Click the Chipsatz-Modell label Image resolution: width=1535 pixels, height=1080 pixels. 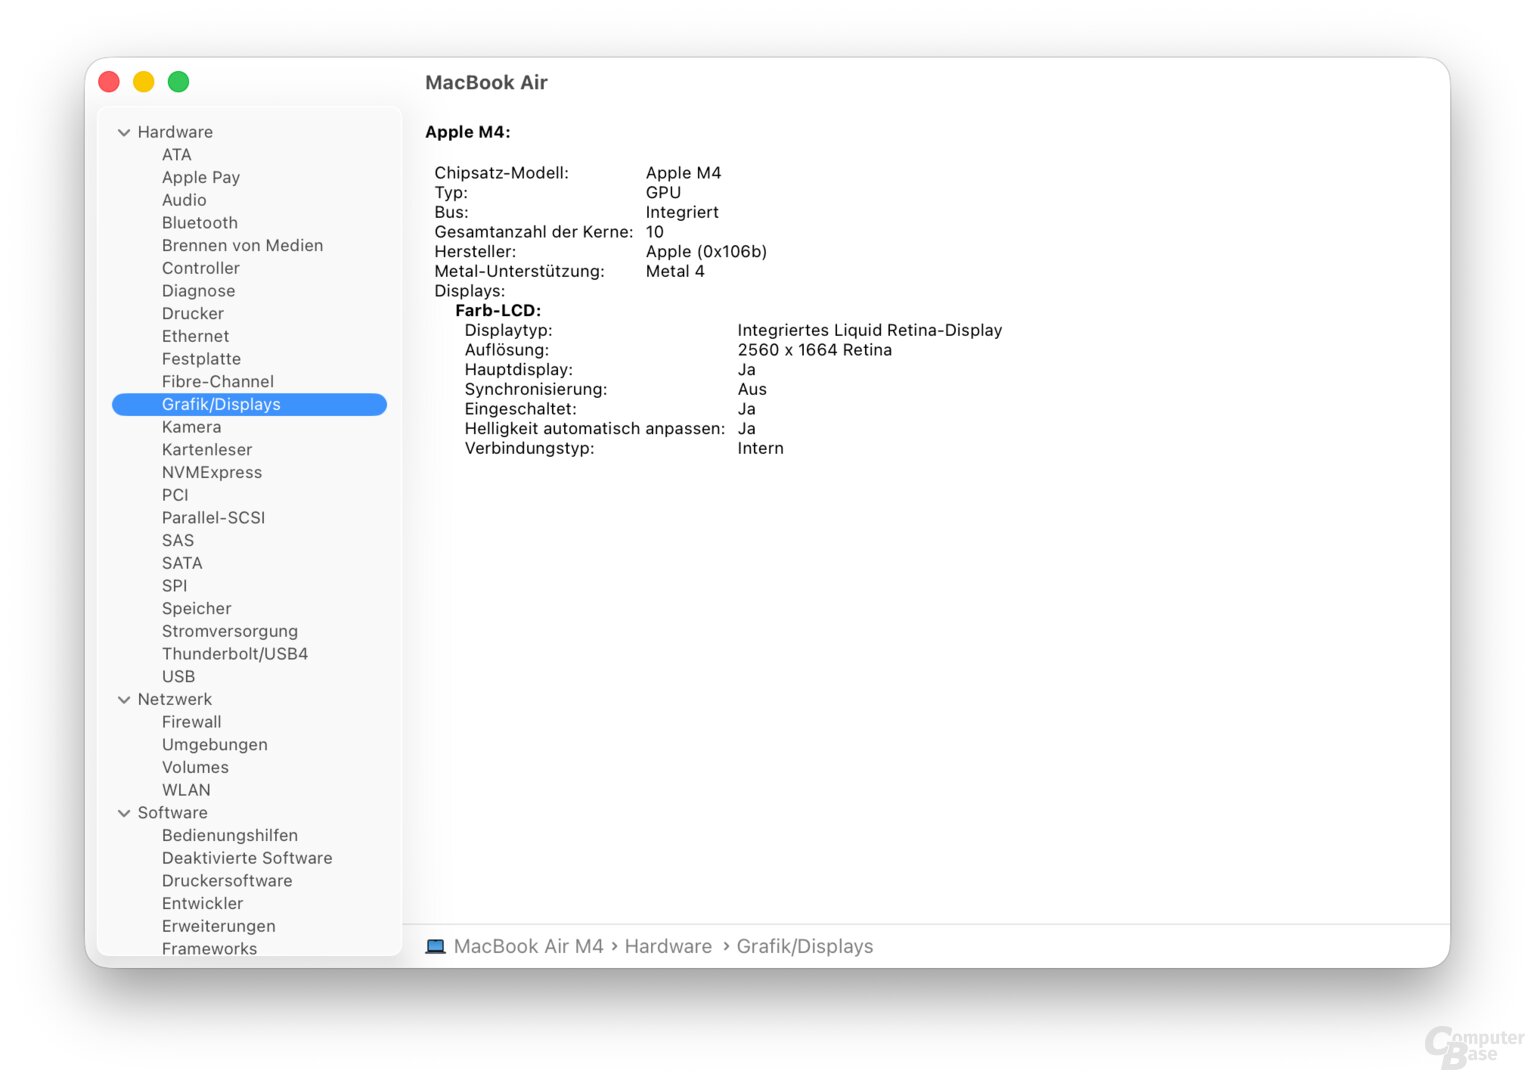point(502,173)
